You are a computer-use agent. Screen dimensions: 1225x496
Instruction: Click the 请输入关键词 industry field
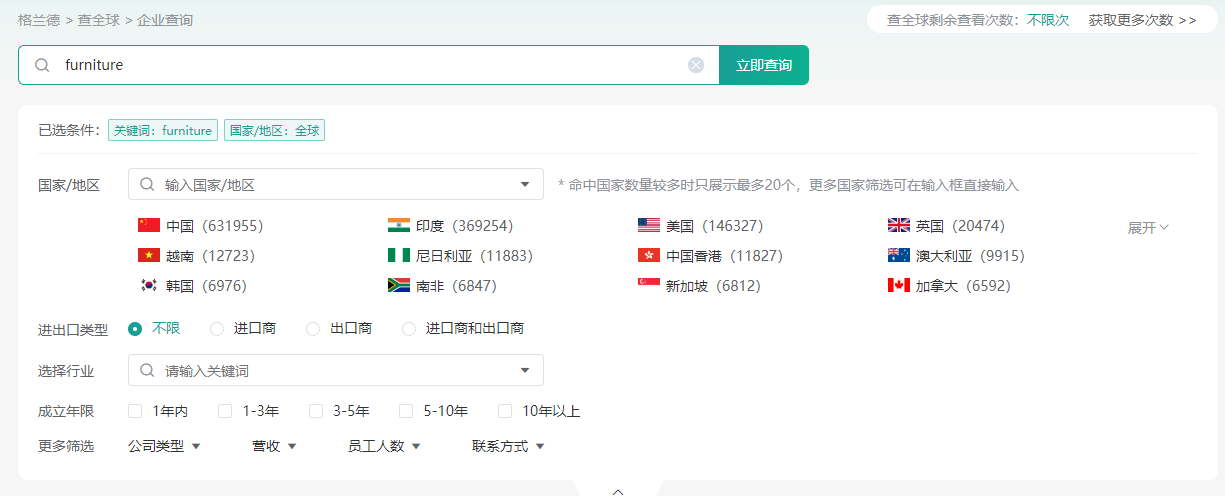pyautogui.click(x=336, y=370)
